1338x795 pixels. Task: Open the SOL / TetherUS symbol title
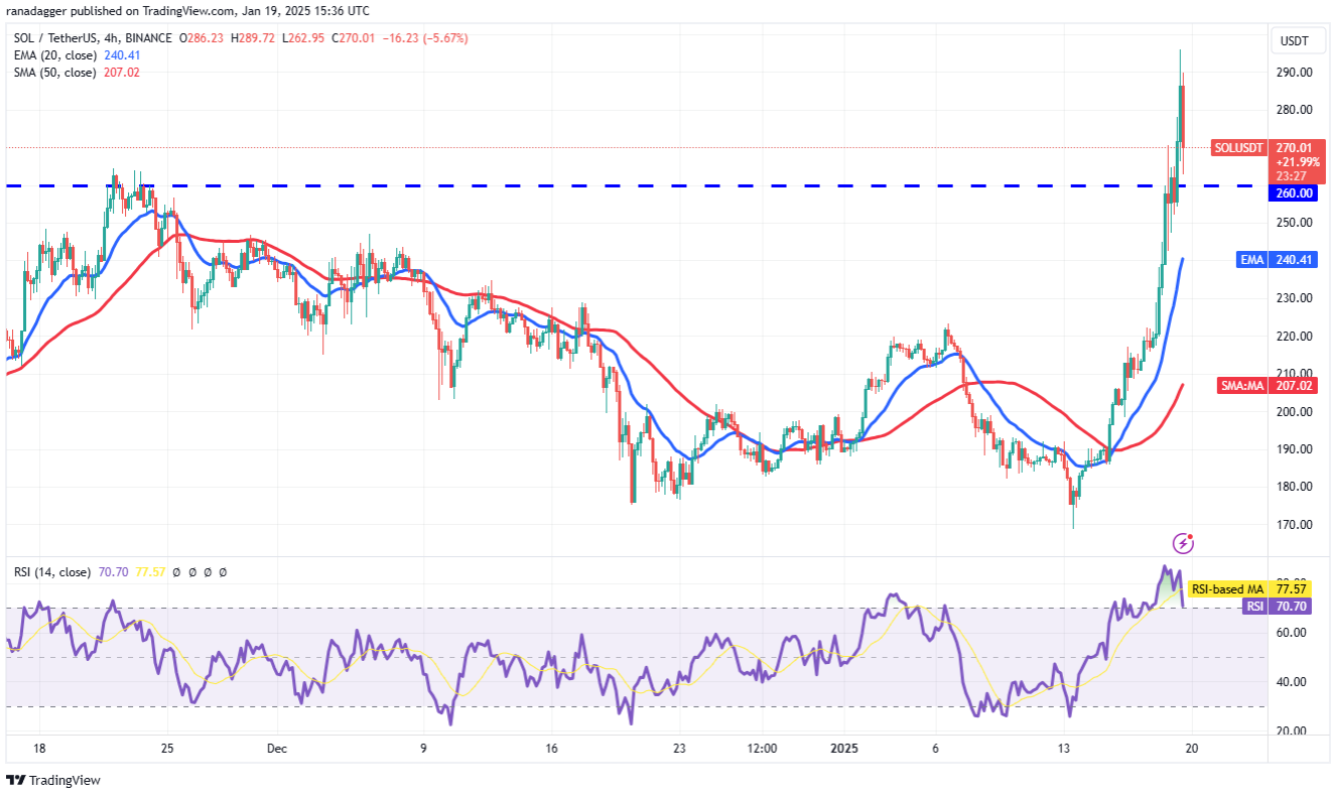pyautogui.click(x=54, y=39)
